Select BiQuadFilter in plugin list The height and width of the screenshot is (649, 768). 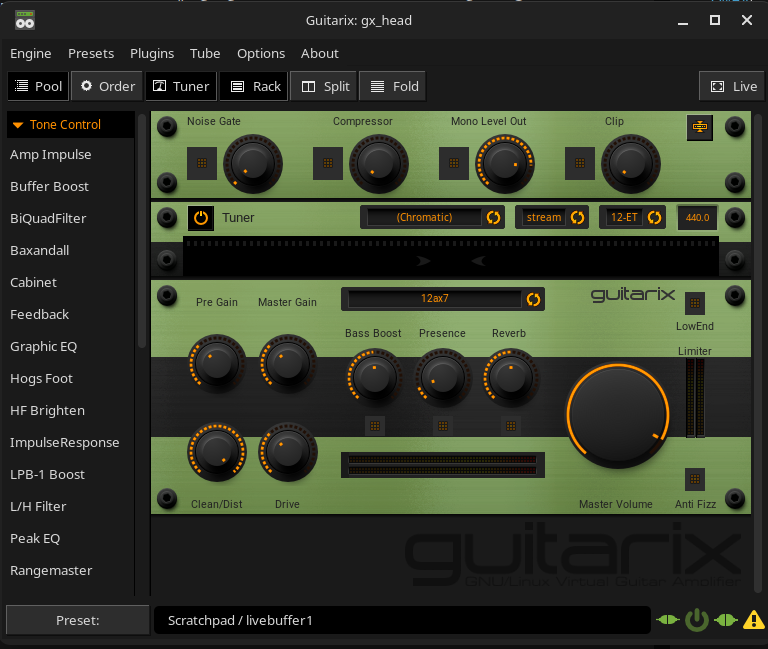tap(71, 218)
